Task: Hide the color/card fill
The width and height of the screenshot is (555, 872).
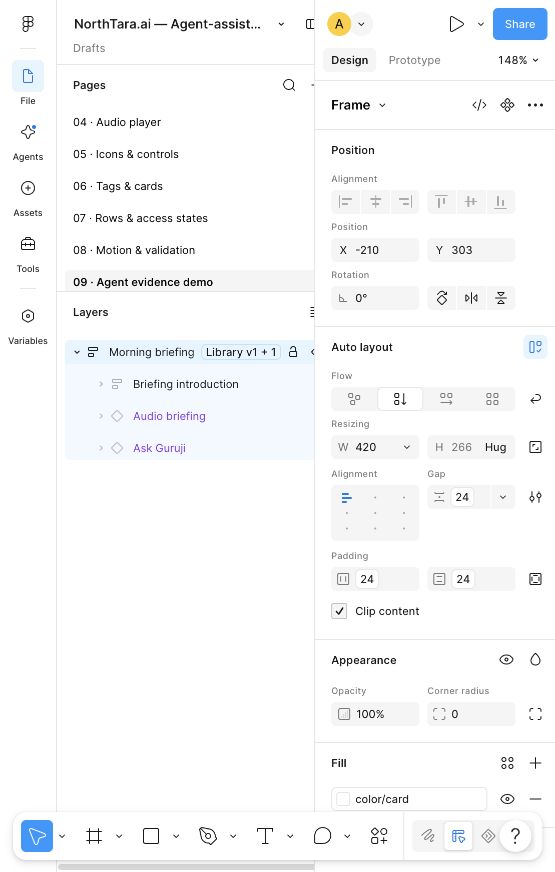Action: tap(507, 799)
